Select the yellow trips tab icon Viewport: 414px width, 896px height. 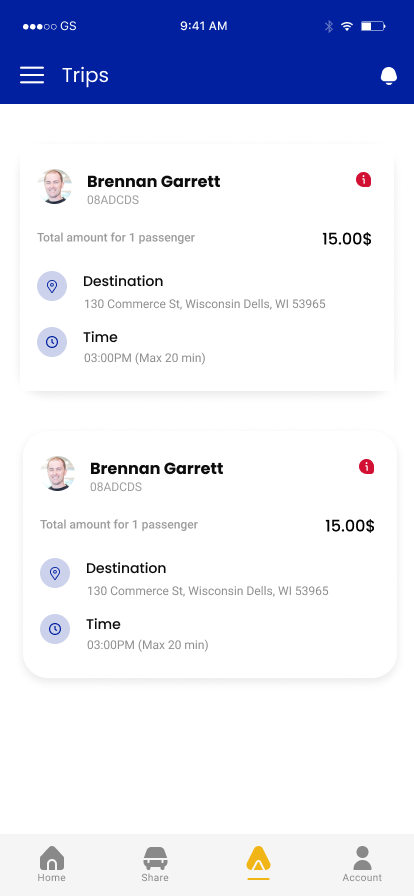[x=258, y=861]
